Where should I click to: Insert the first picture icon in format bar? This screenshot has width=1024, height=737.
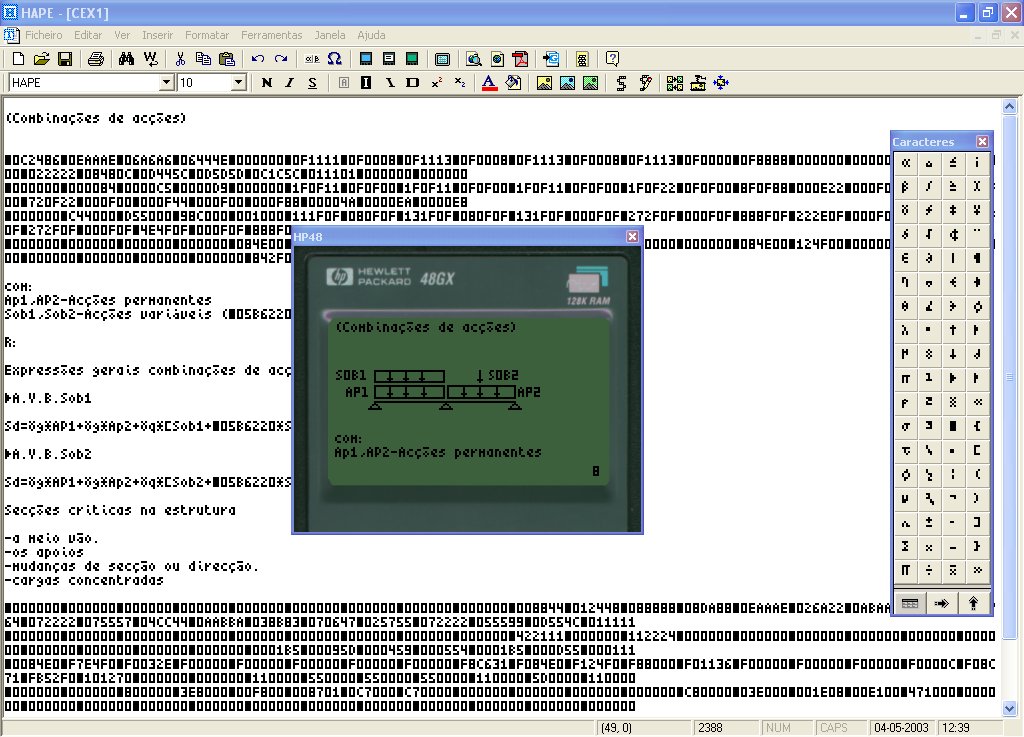(x=544, y=82)
